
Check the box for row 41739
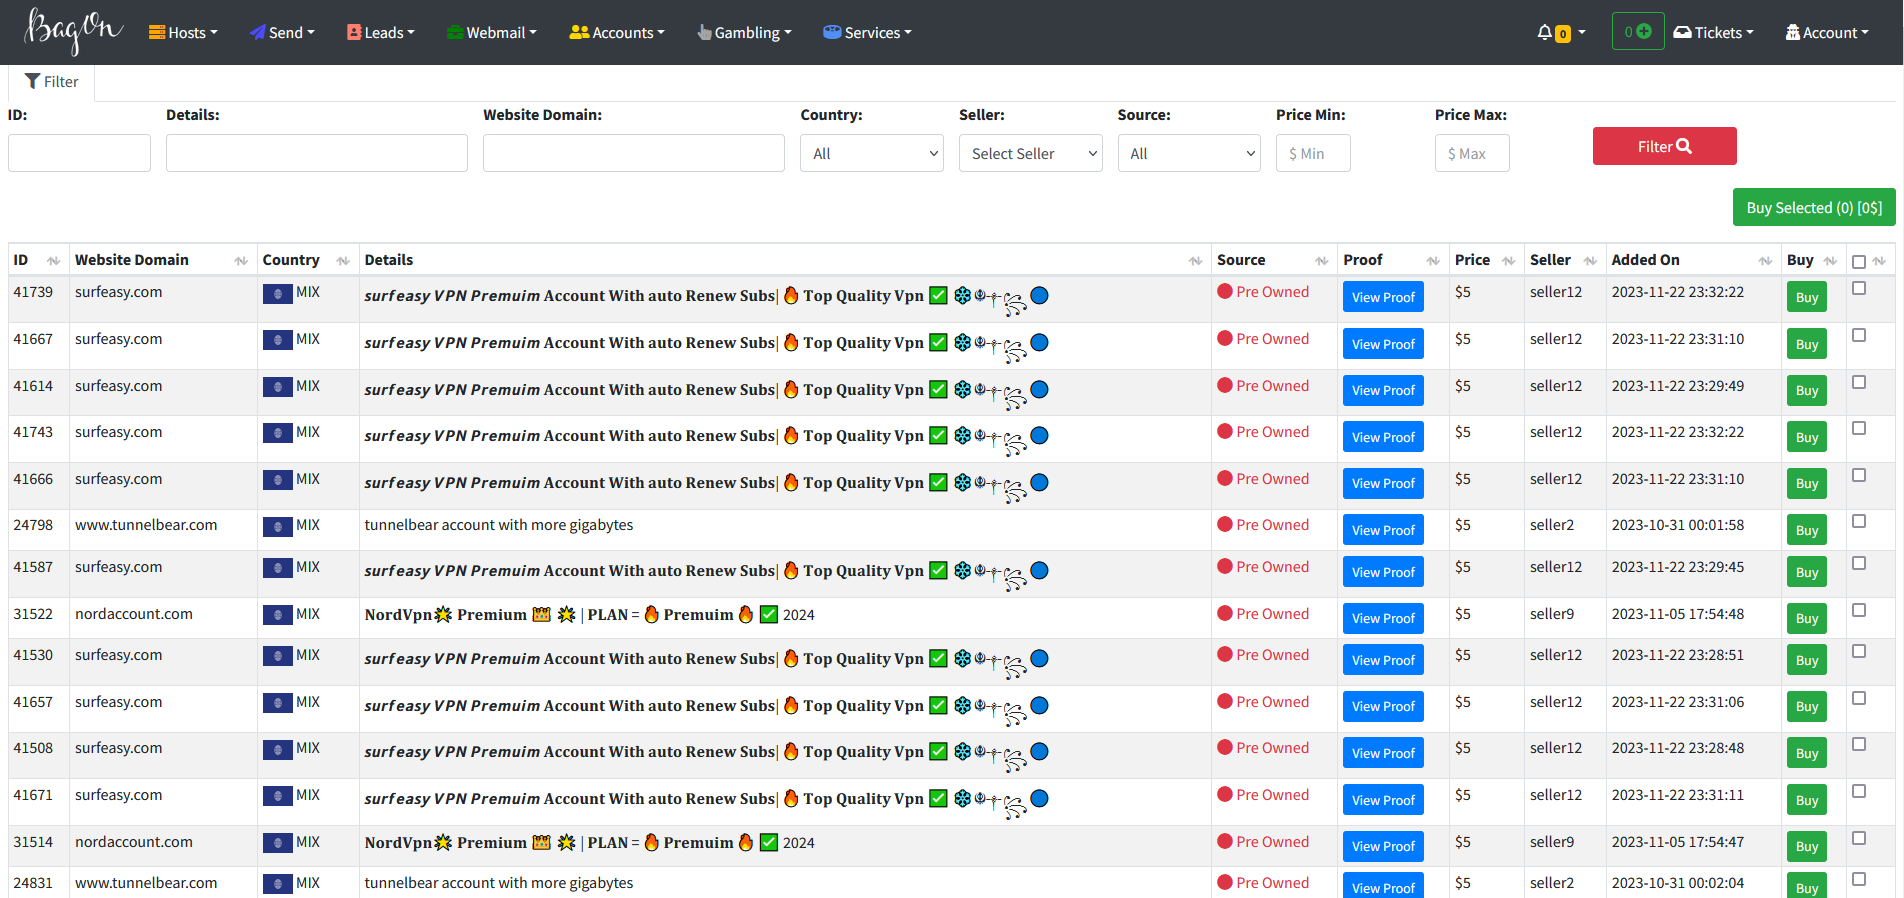(1859, 288)
